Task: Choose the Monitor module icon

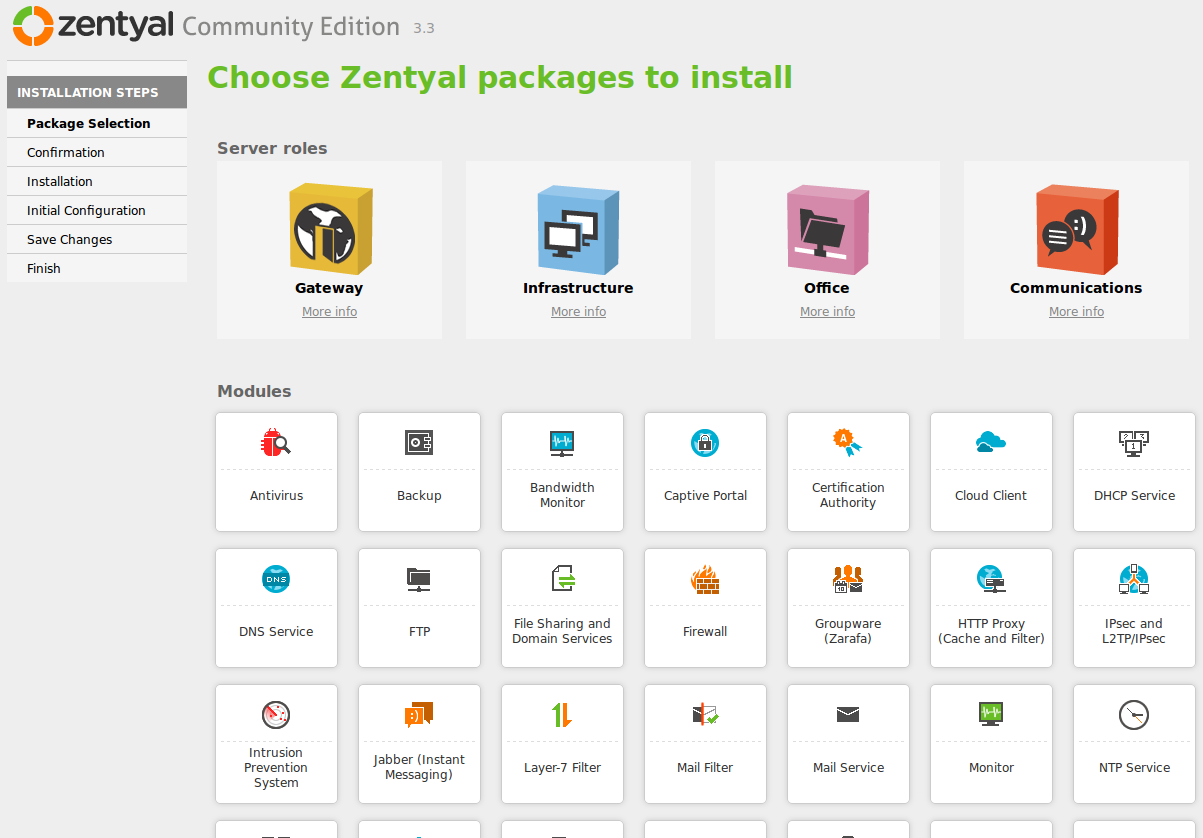Action: click(991, 714)
